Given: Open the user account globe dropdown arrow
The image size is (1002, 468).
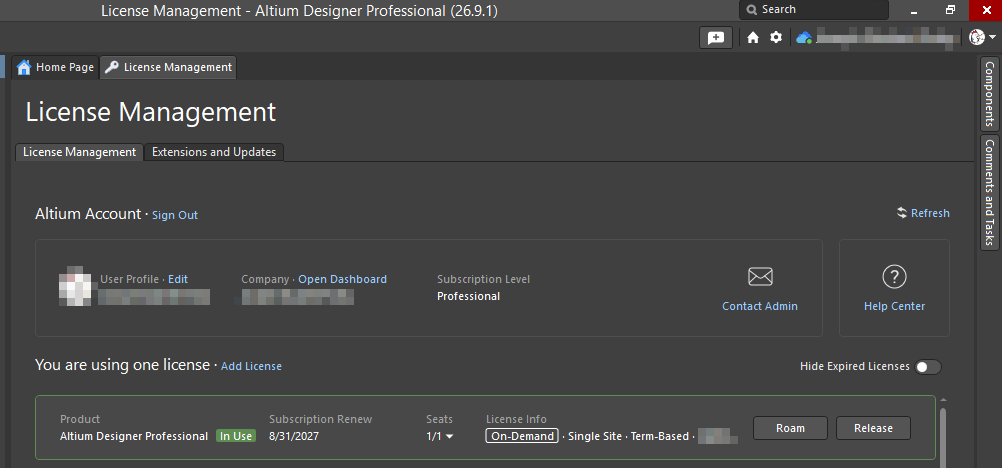Looking at the screenshot, I should [x=992, y=38].
